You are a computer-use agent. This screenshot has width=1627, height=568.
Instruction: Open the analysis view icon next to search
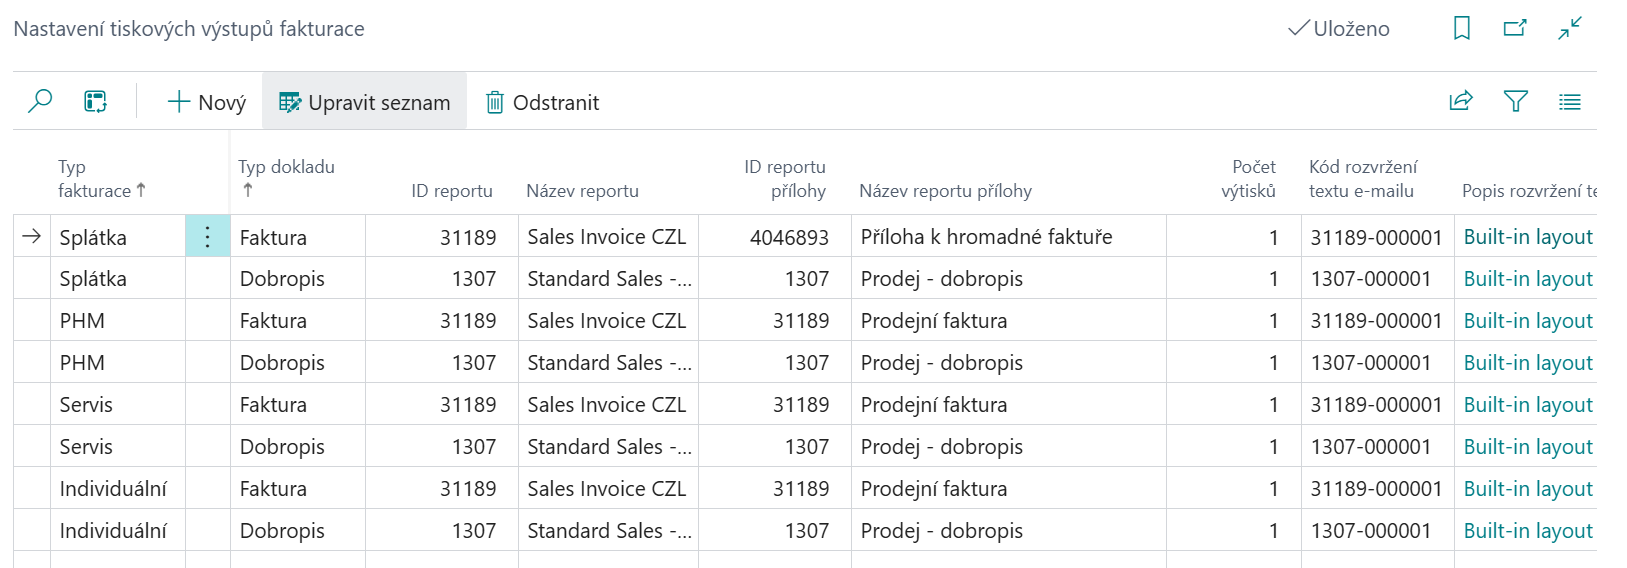coord(95,102)
